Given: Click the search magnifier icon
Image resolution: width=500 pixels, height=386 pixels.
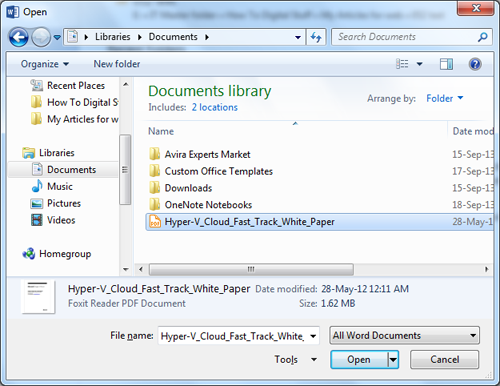Looking at the screenshot, I should tap(483, 37).
